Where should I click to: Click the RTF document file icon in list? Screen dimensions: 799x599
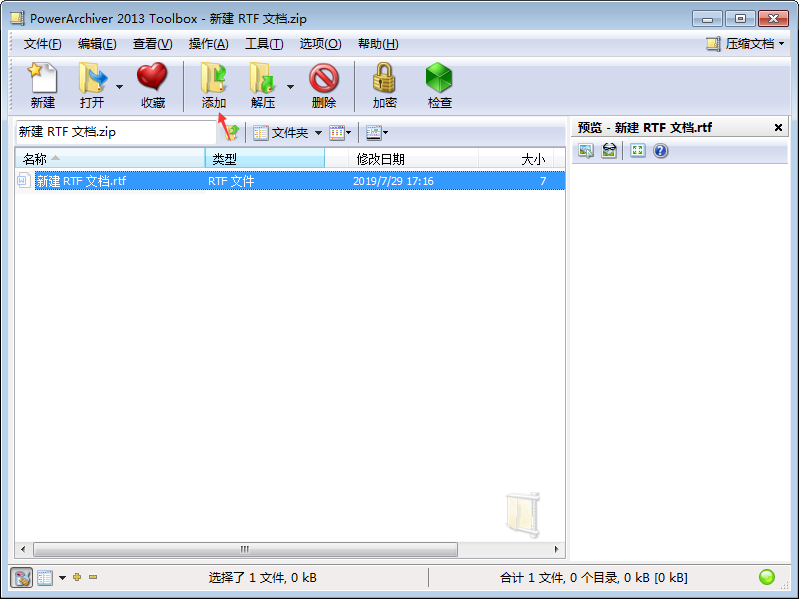coord(24,180)
